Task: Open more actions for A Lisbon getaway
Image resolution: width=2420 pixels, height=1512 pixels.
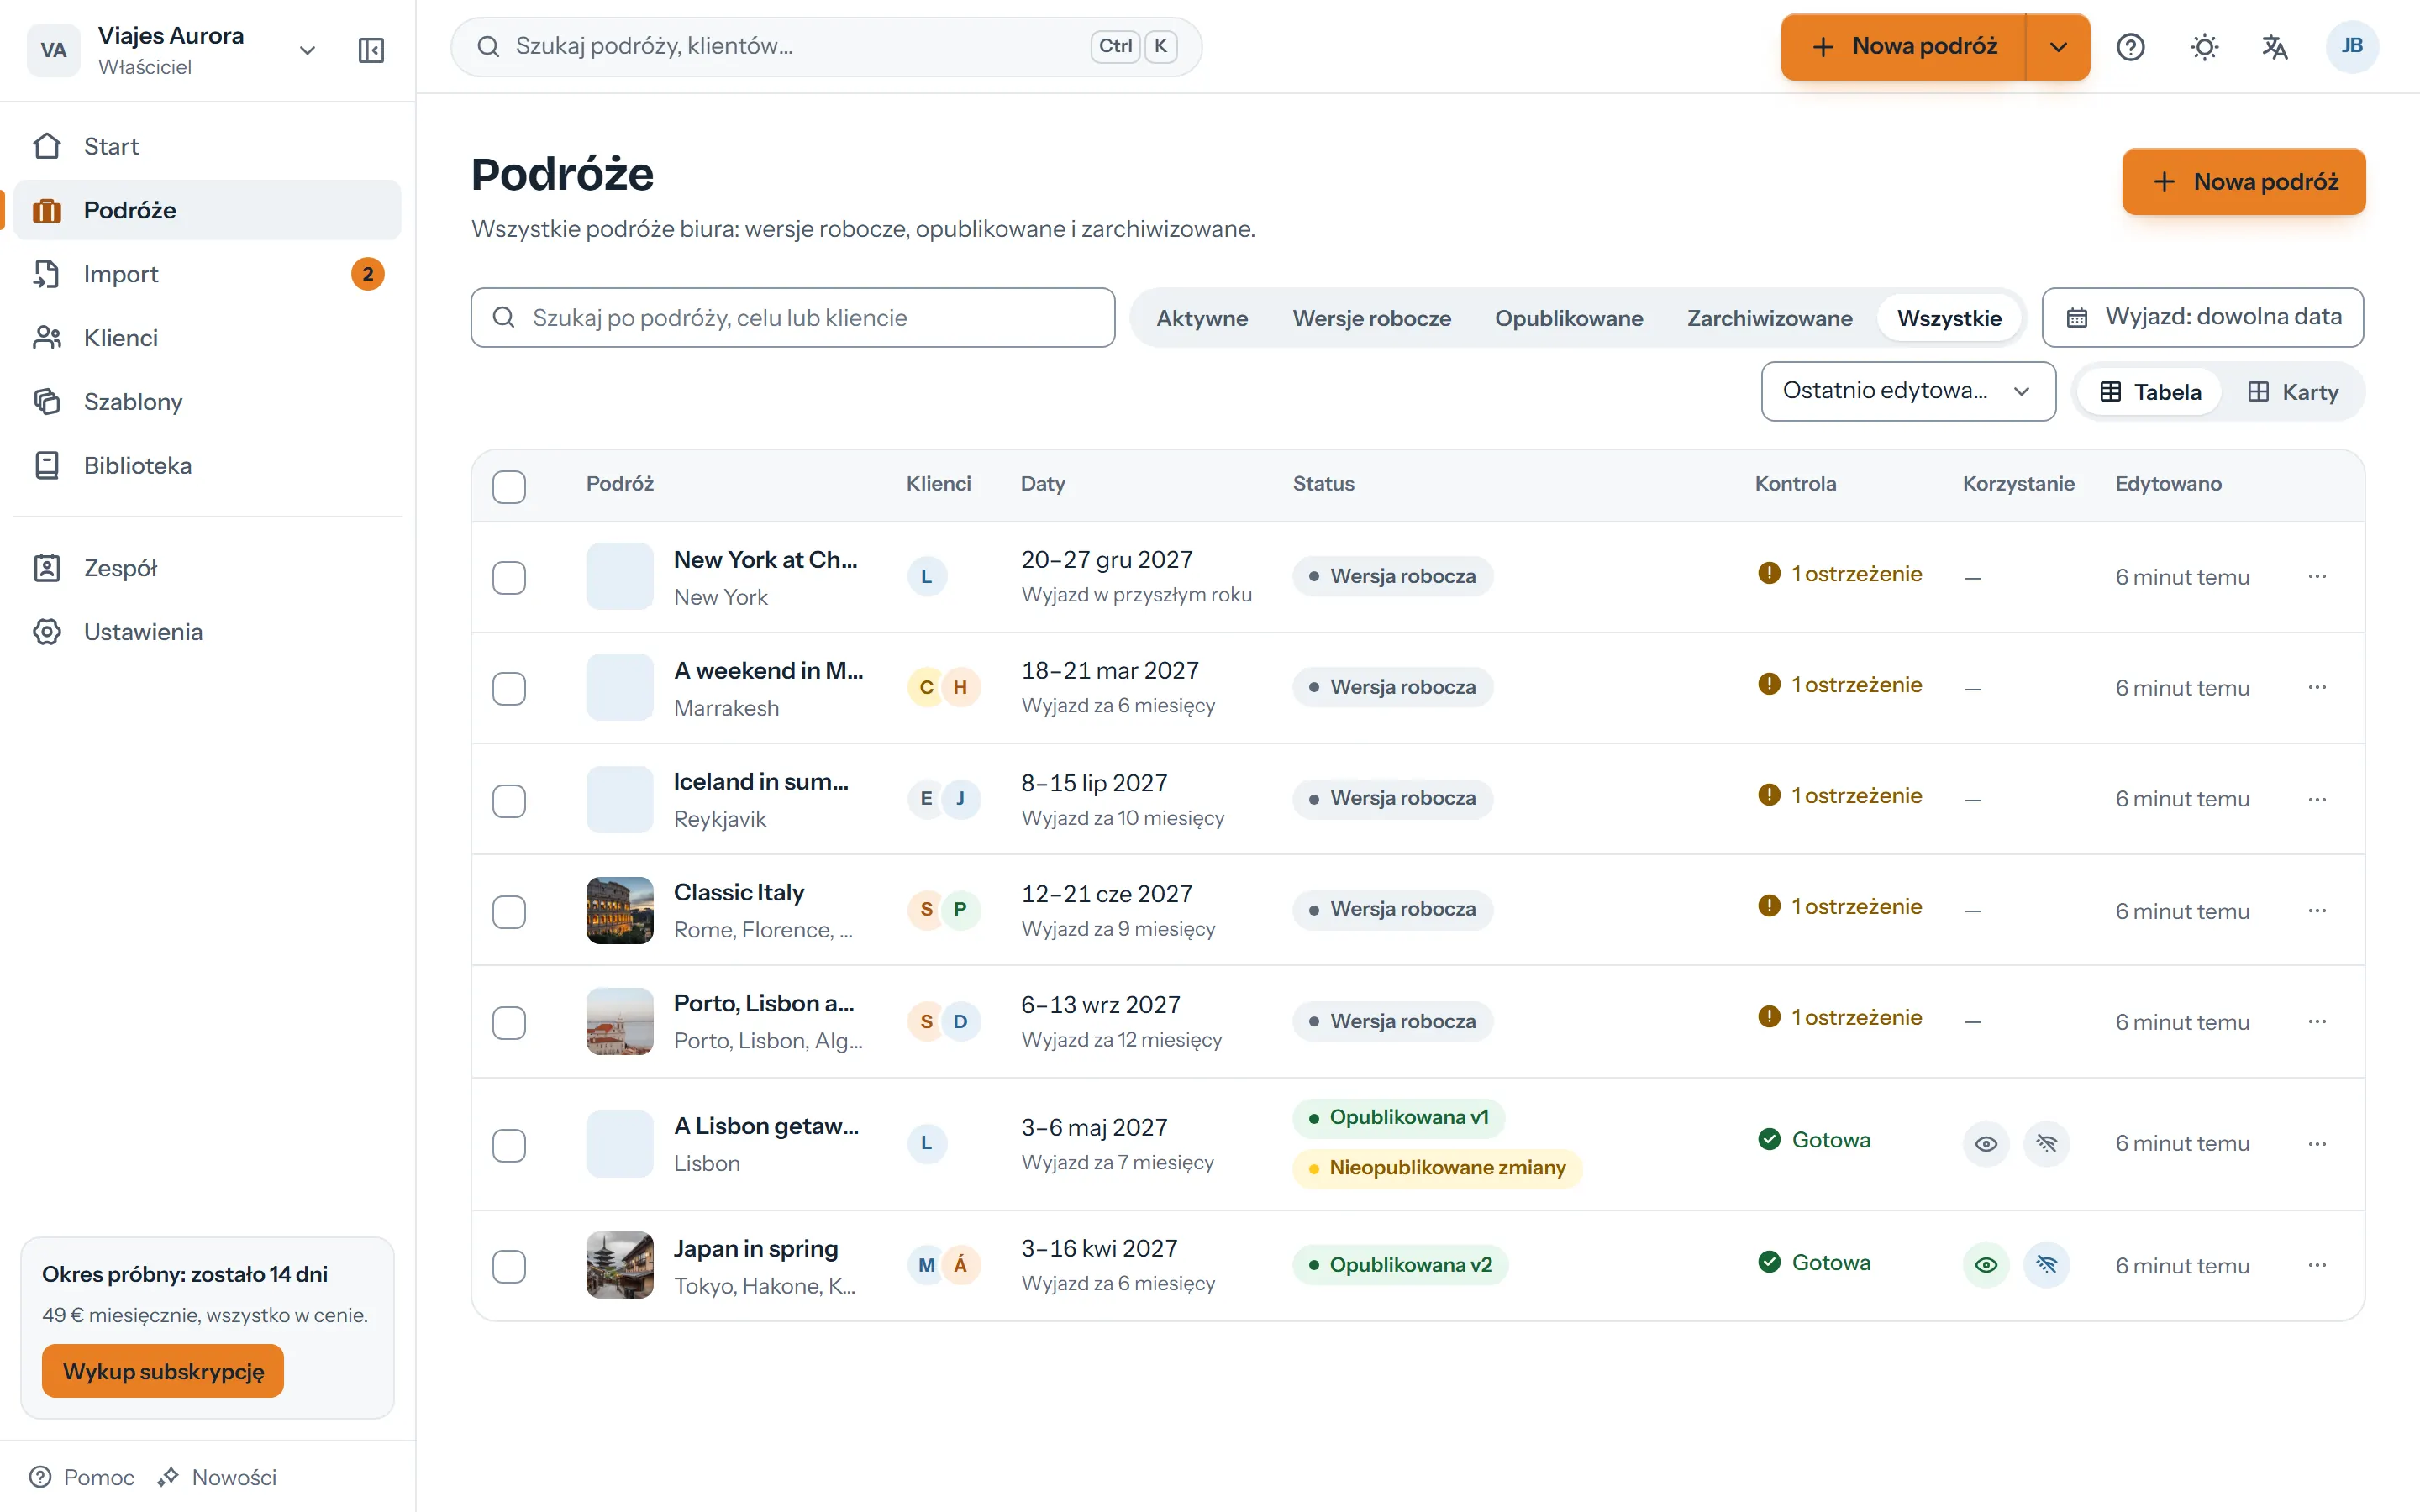Action: (2317, 1143)
